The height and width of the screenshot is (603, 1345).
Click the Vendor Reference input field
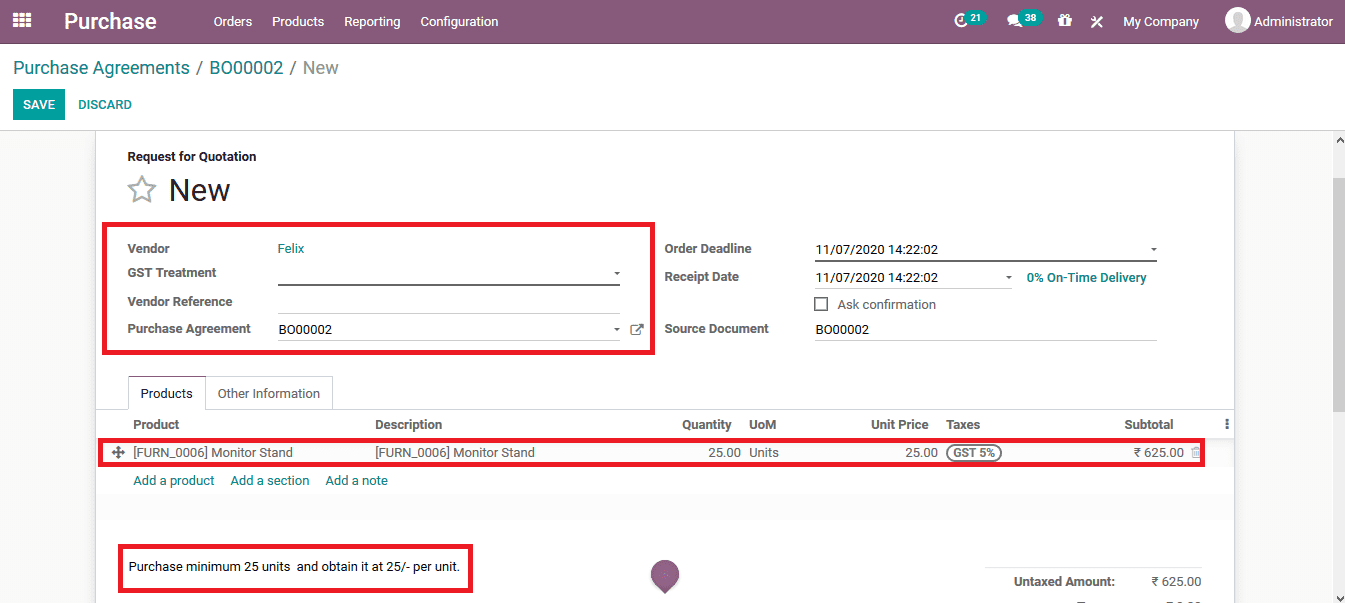tap(448, 301)
